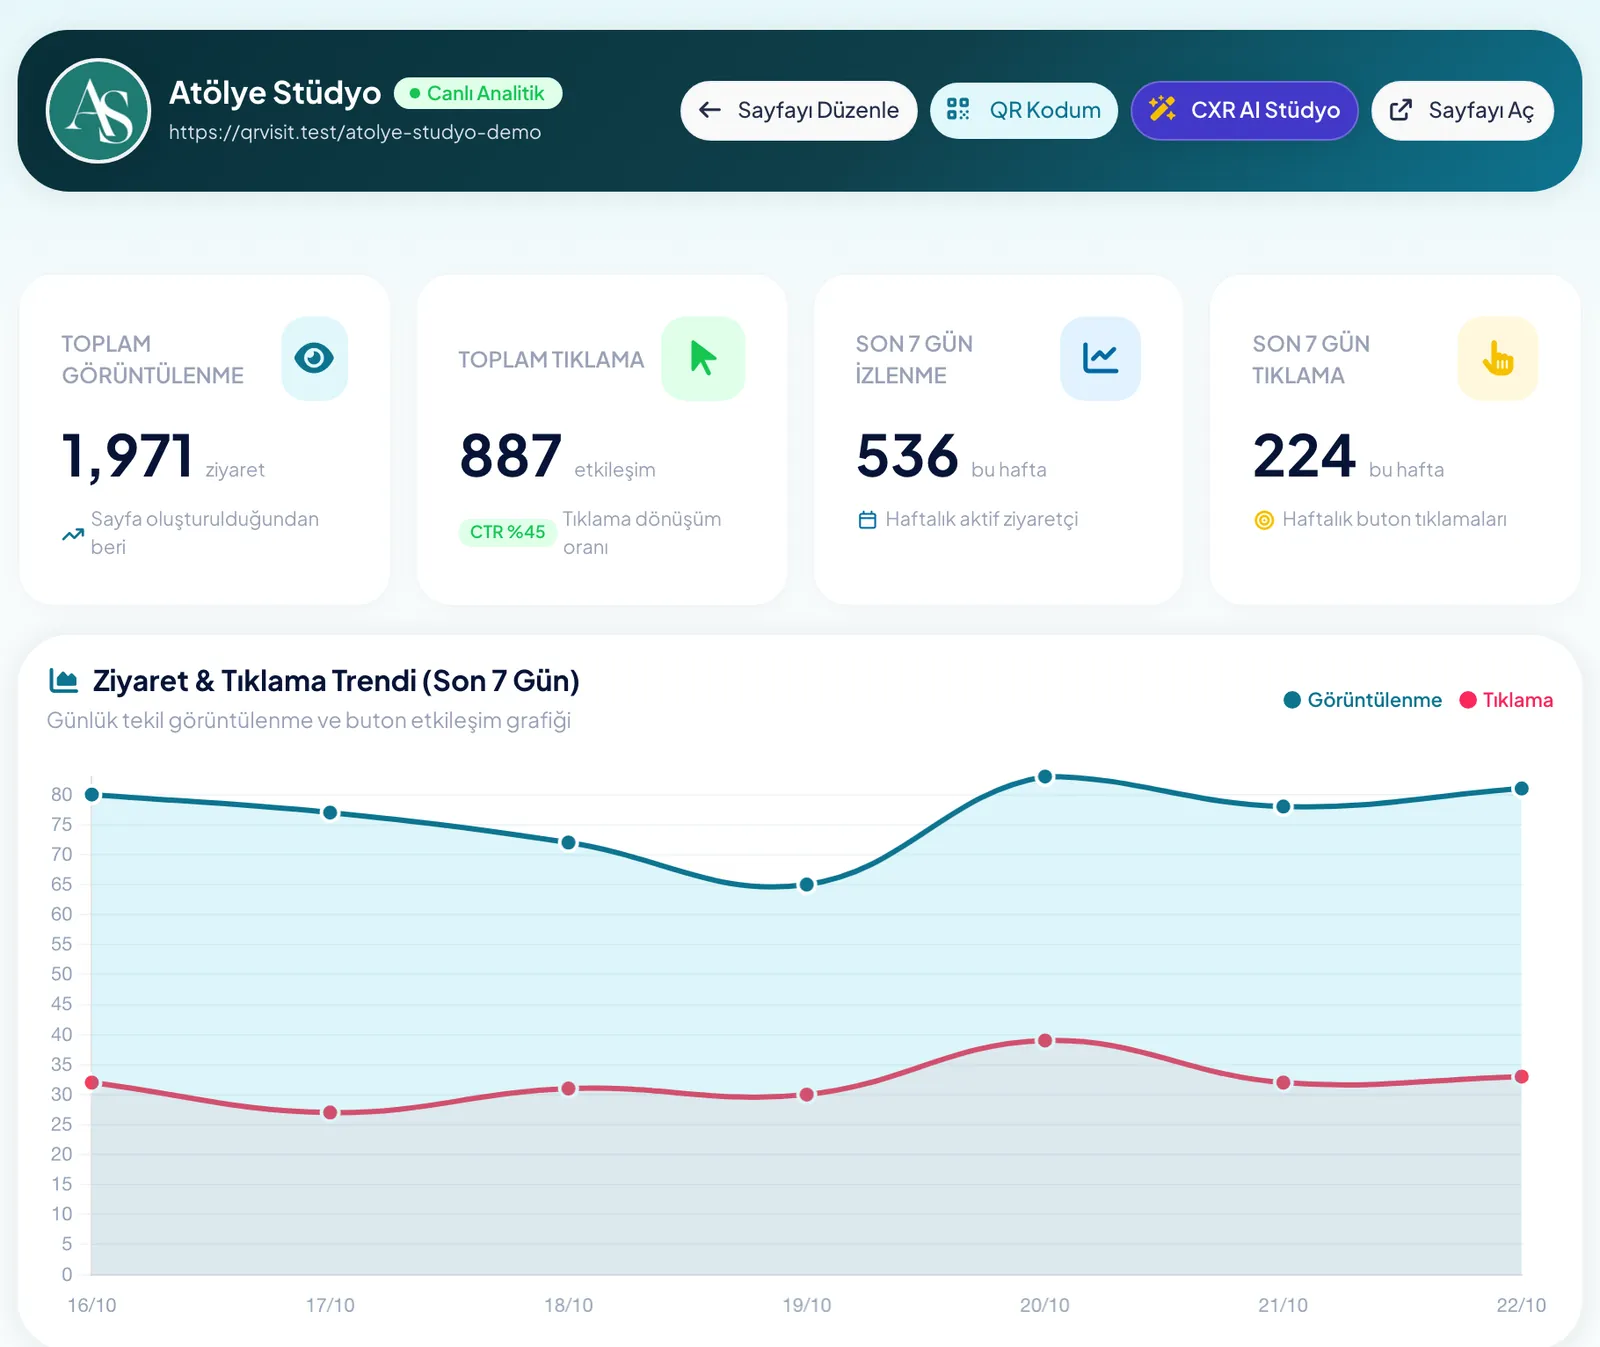
Task: Click the line chart icon on Son 7 Gün İzlenme
Action: tap(1100, 358)
